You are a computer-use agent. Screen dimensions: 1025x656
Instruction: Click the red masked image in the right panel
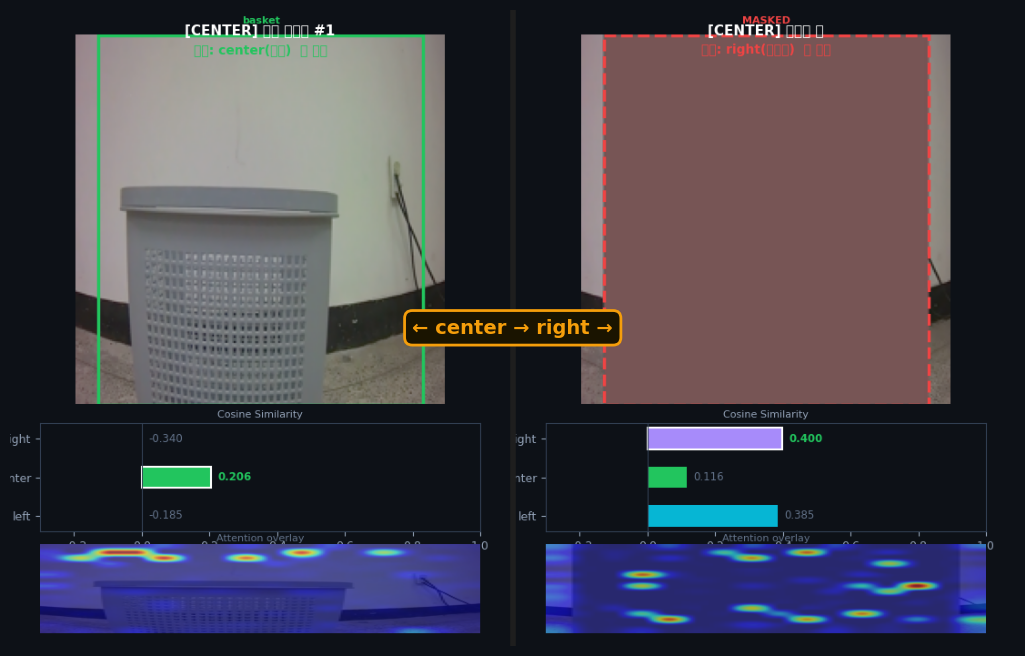(765, 219)
